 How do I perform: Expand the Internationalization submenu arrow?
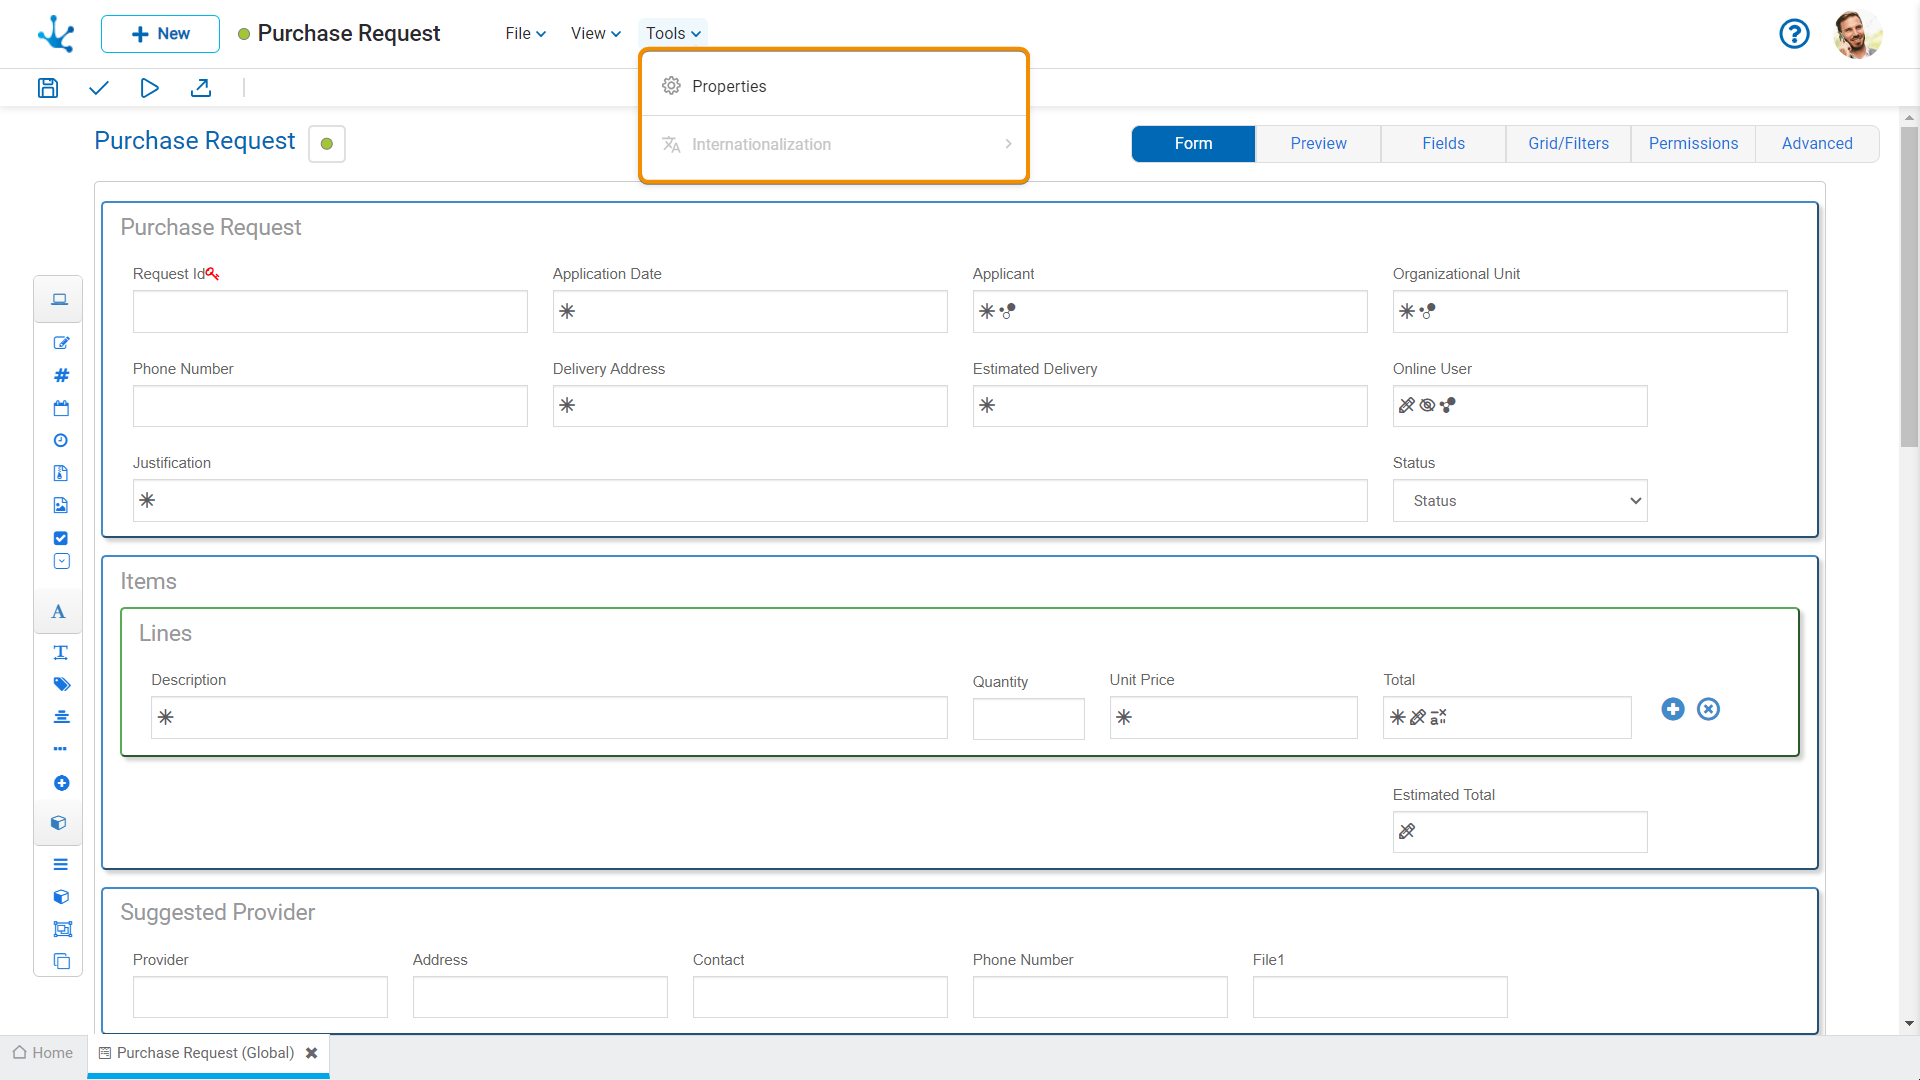point(1008,144)
